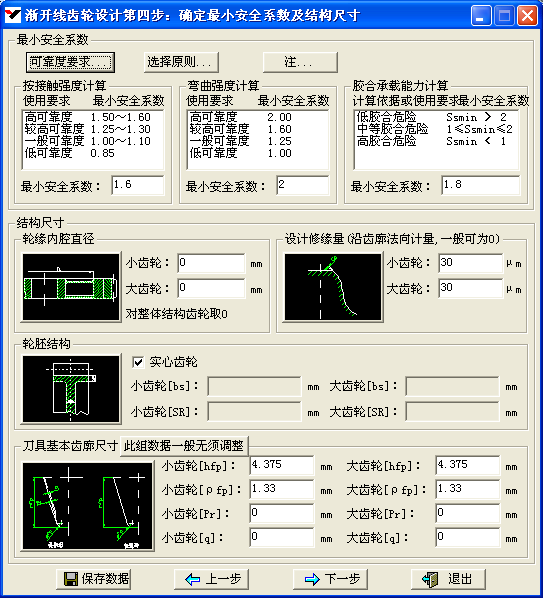Click the 小齿轮[hfp] input field
Screen dimensions: 543x598
282,465
